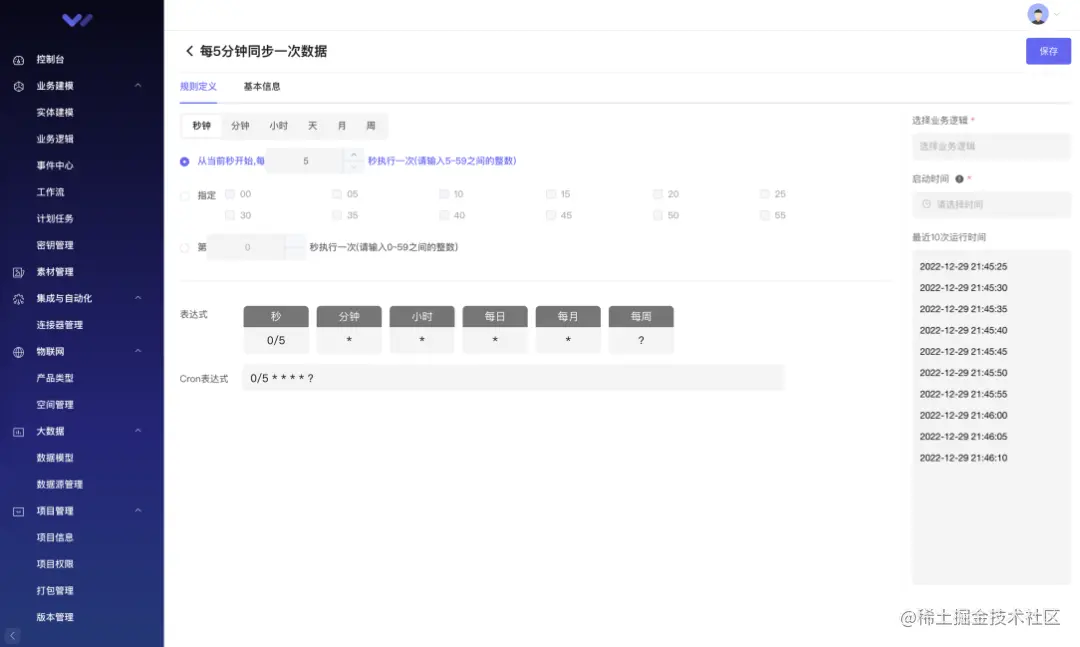This screenshot has height=647, width=1080.
Task: Open the 选择业务逻辑 dropdown
Action: pyautogui.click(x=991, y=146)
